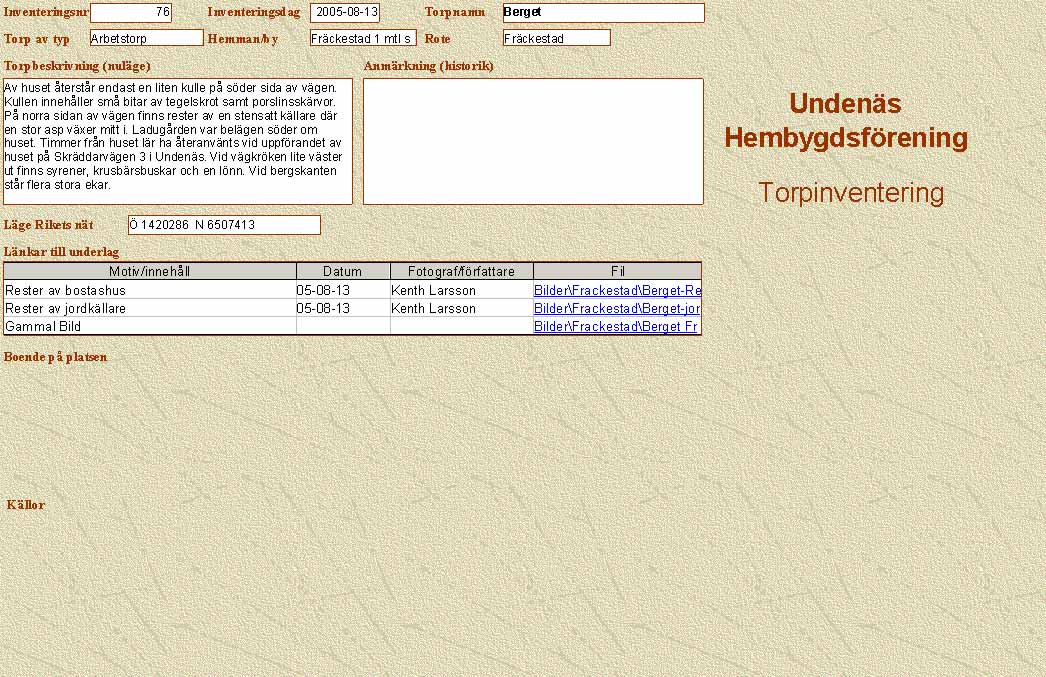Select the Rester av bostashus cell
Image resolution: width=1046 pixels, height=677 pixels.
click(150, 291)
